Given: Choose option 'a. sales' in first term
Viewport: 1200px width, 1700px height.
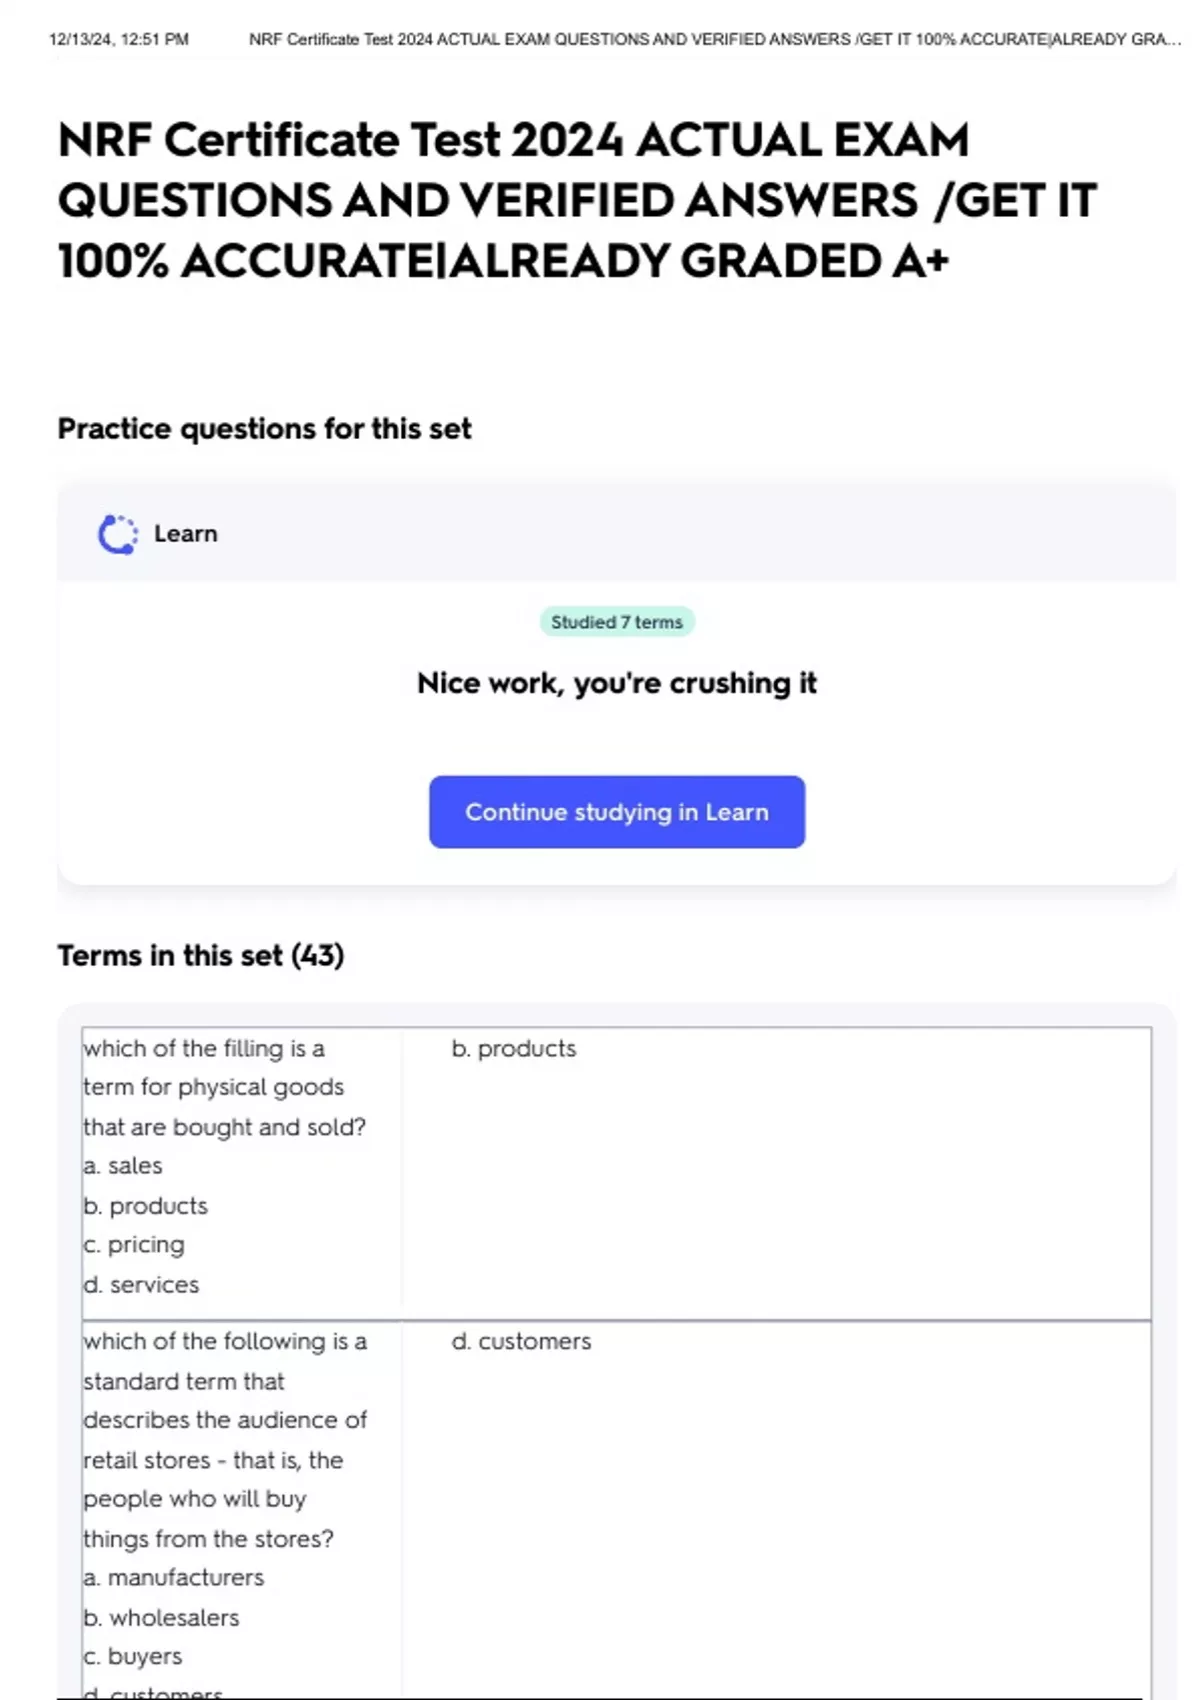Looking at the screenshot, I should (123, 1166).
